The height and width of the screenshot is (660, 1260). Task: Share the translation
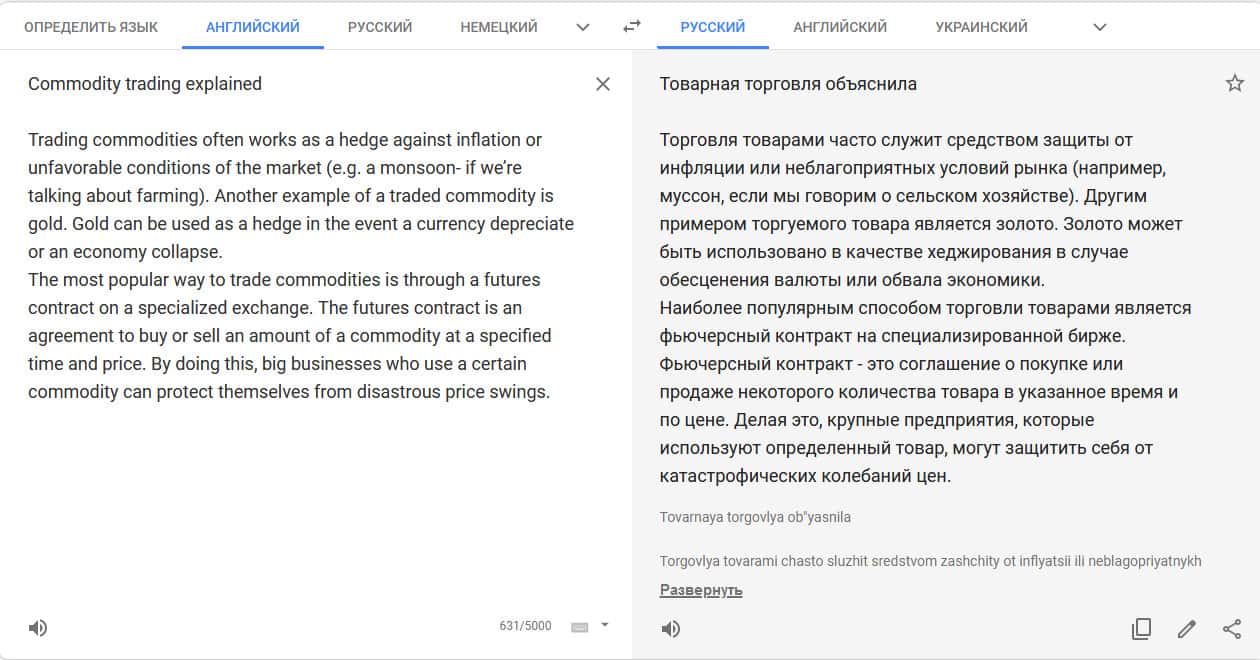[1232, 629]
